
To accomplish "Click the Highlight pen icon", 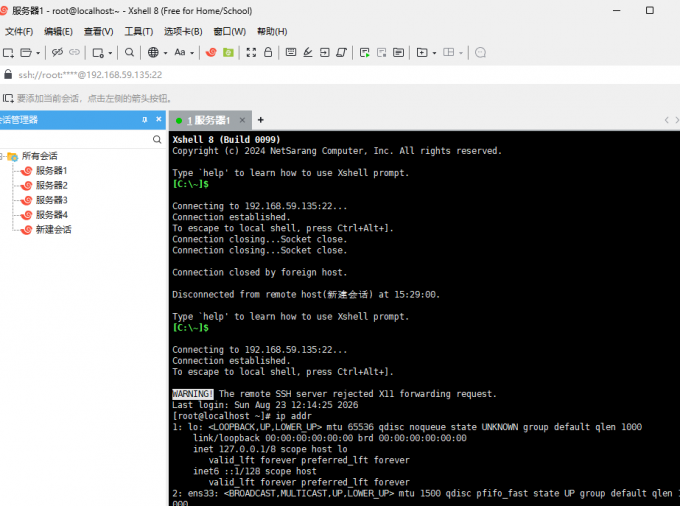I will 307,52.
